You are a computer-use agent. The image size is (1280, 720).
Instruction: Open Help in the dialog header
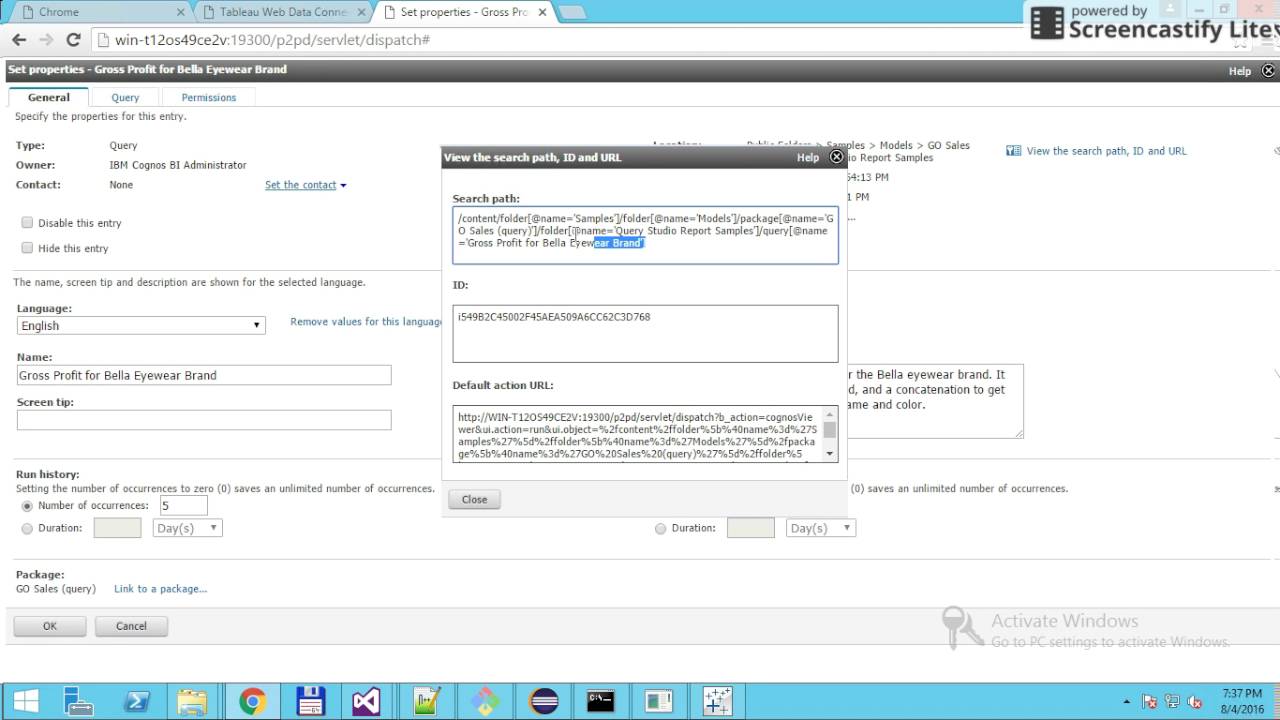coord(808,157)
